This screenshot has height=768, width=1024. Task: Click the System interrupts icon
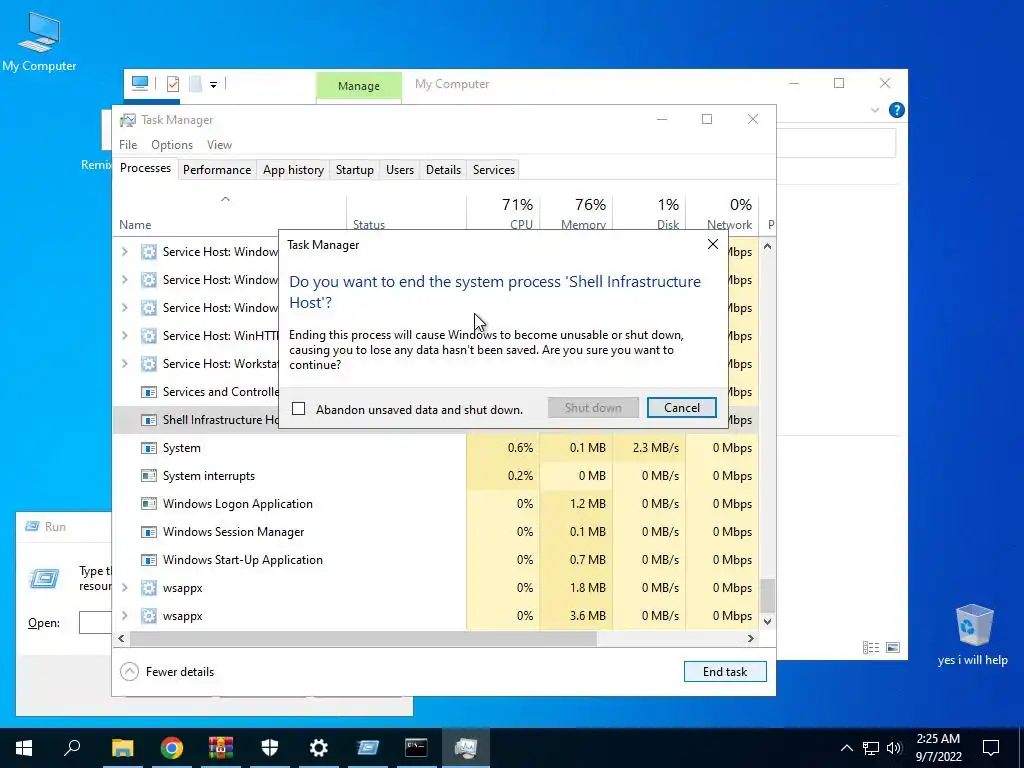[x=149, y=476]
